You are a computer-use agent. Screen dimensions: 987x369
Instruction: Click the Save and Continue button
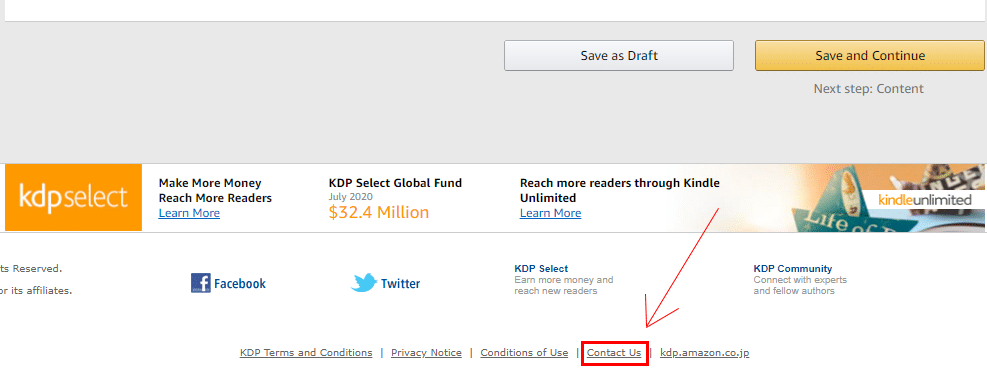pyautogui.click(x=870, y=55)
